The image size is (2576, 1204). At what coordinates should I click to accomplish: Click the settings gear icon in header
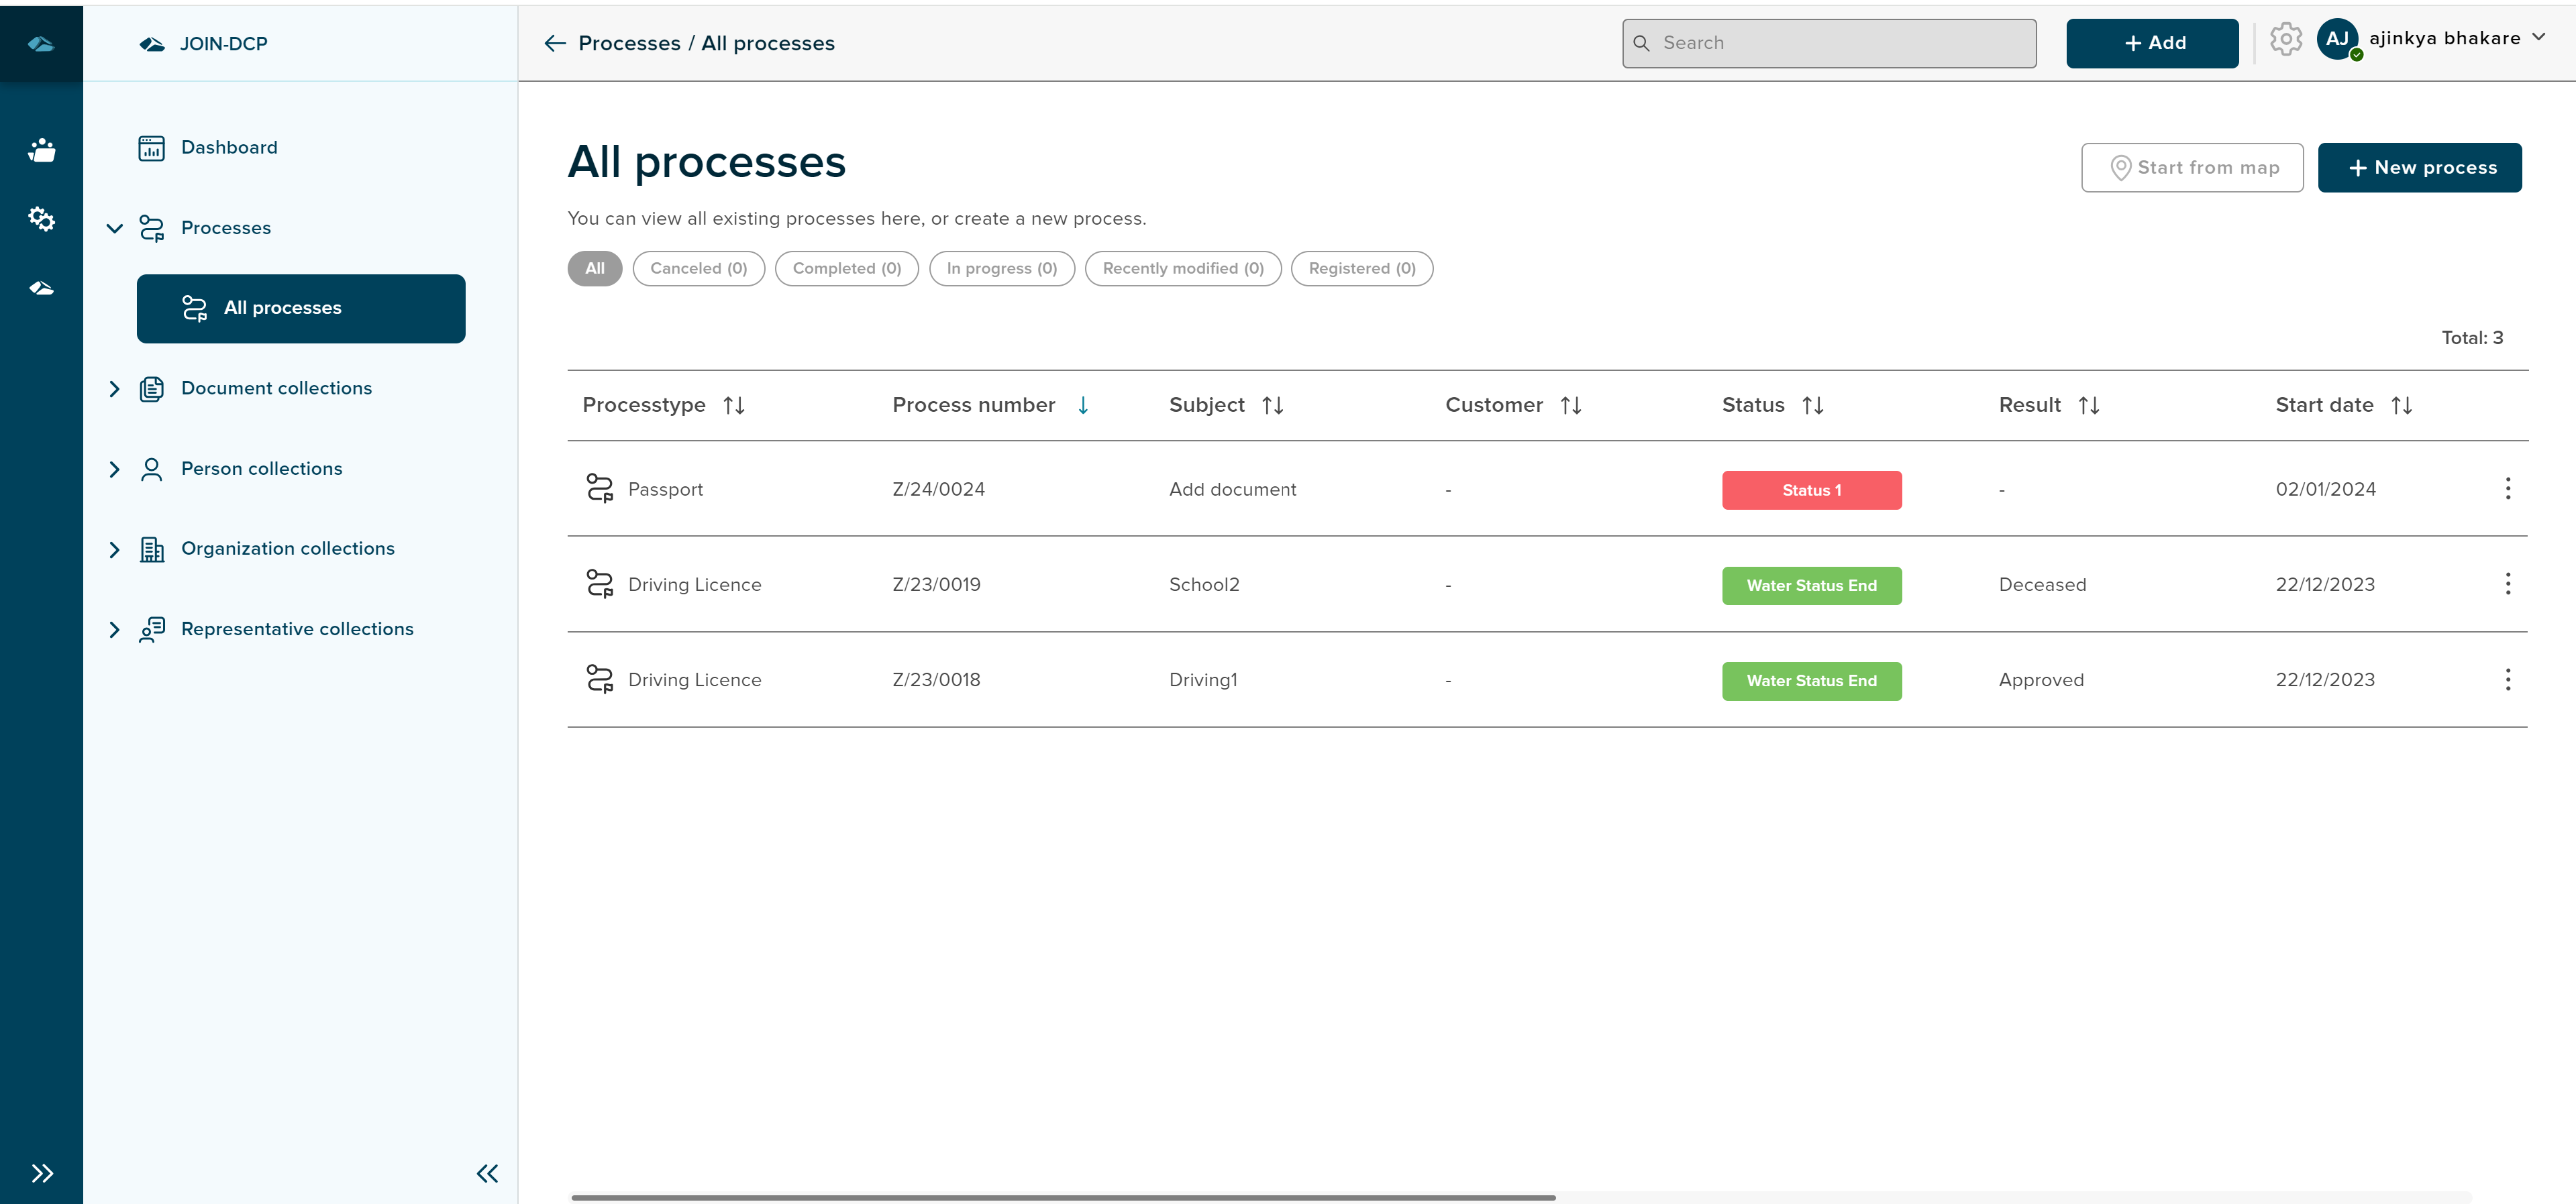(2285, 40)
